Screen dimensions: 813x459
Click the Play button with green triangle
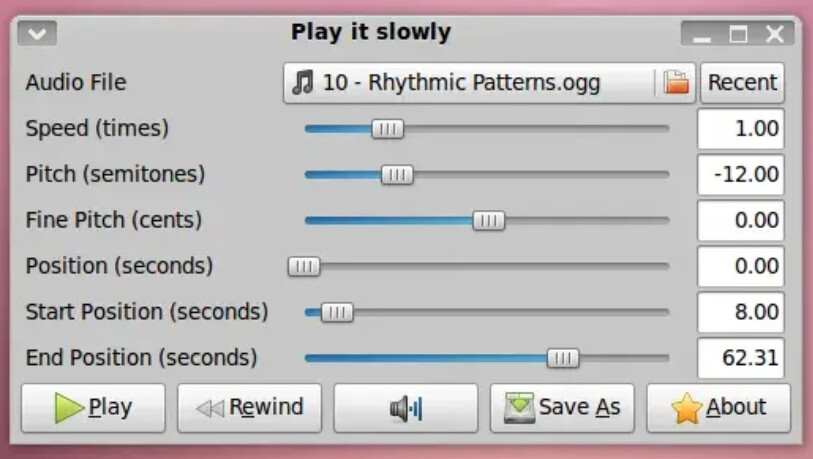(x=93, y=408)
